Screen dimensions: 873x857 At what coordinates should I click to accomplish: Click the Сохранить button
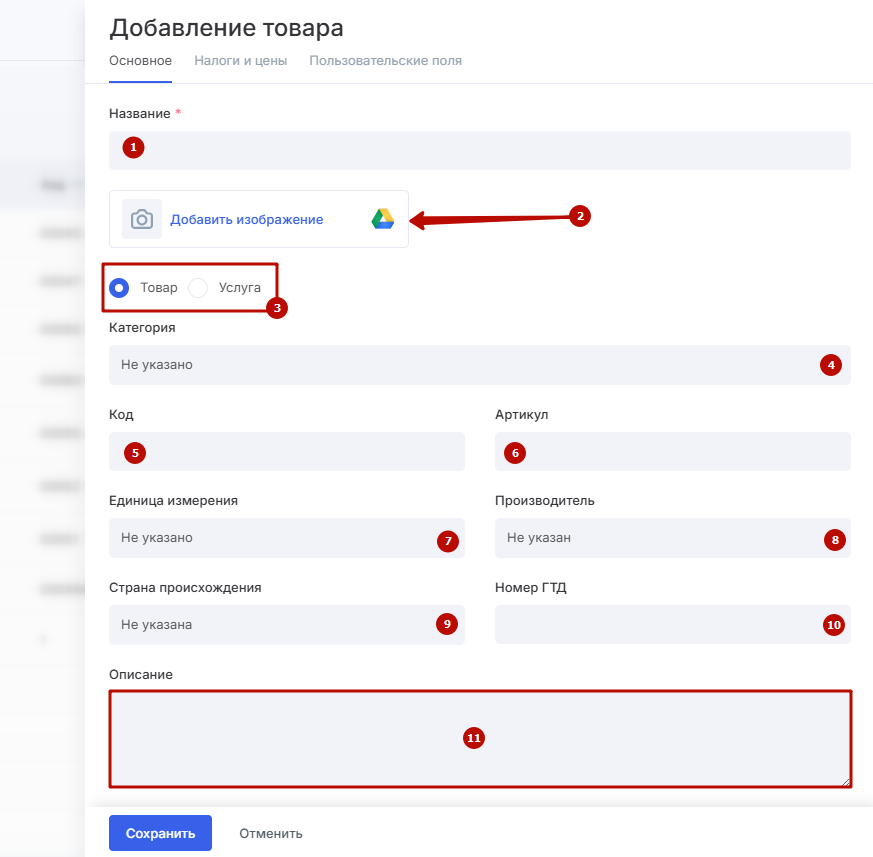click(x=160, y=833)
